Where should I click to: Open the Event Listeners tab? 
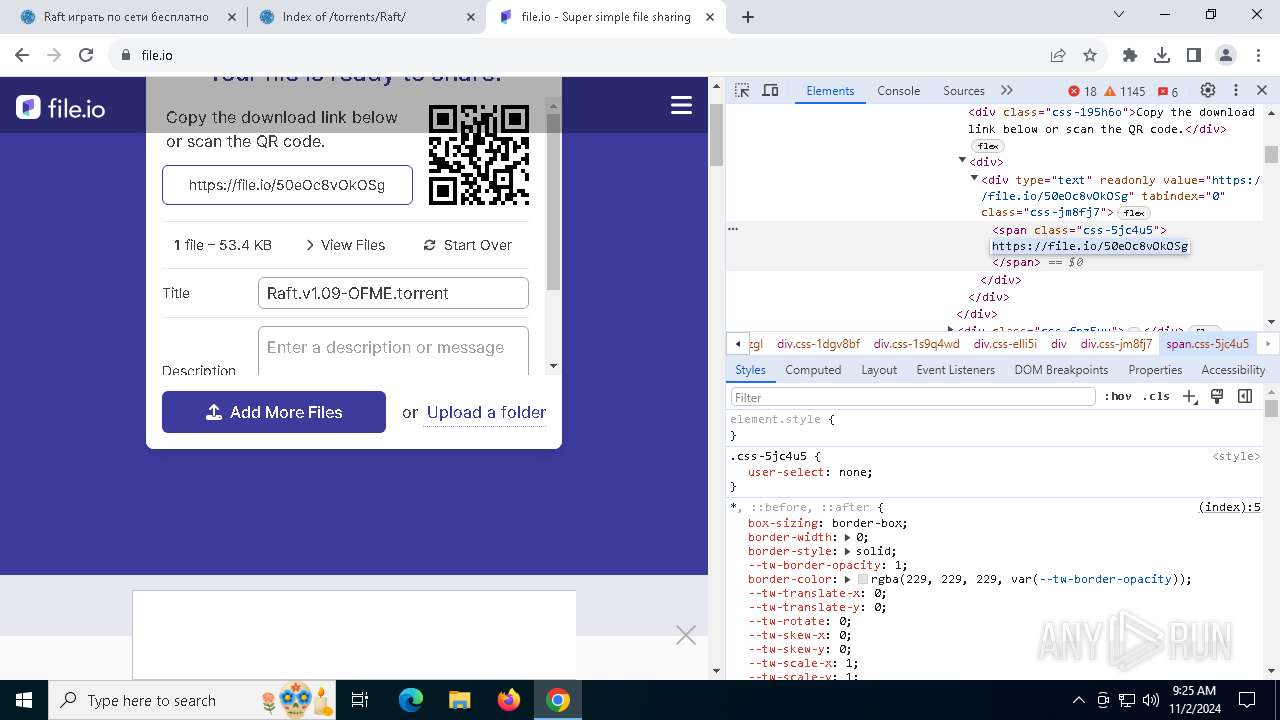click(x=955, y=370)
